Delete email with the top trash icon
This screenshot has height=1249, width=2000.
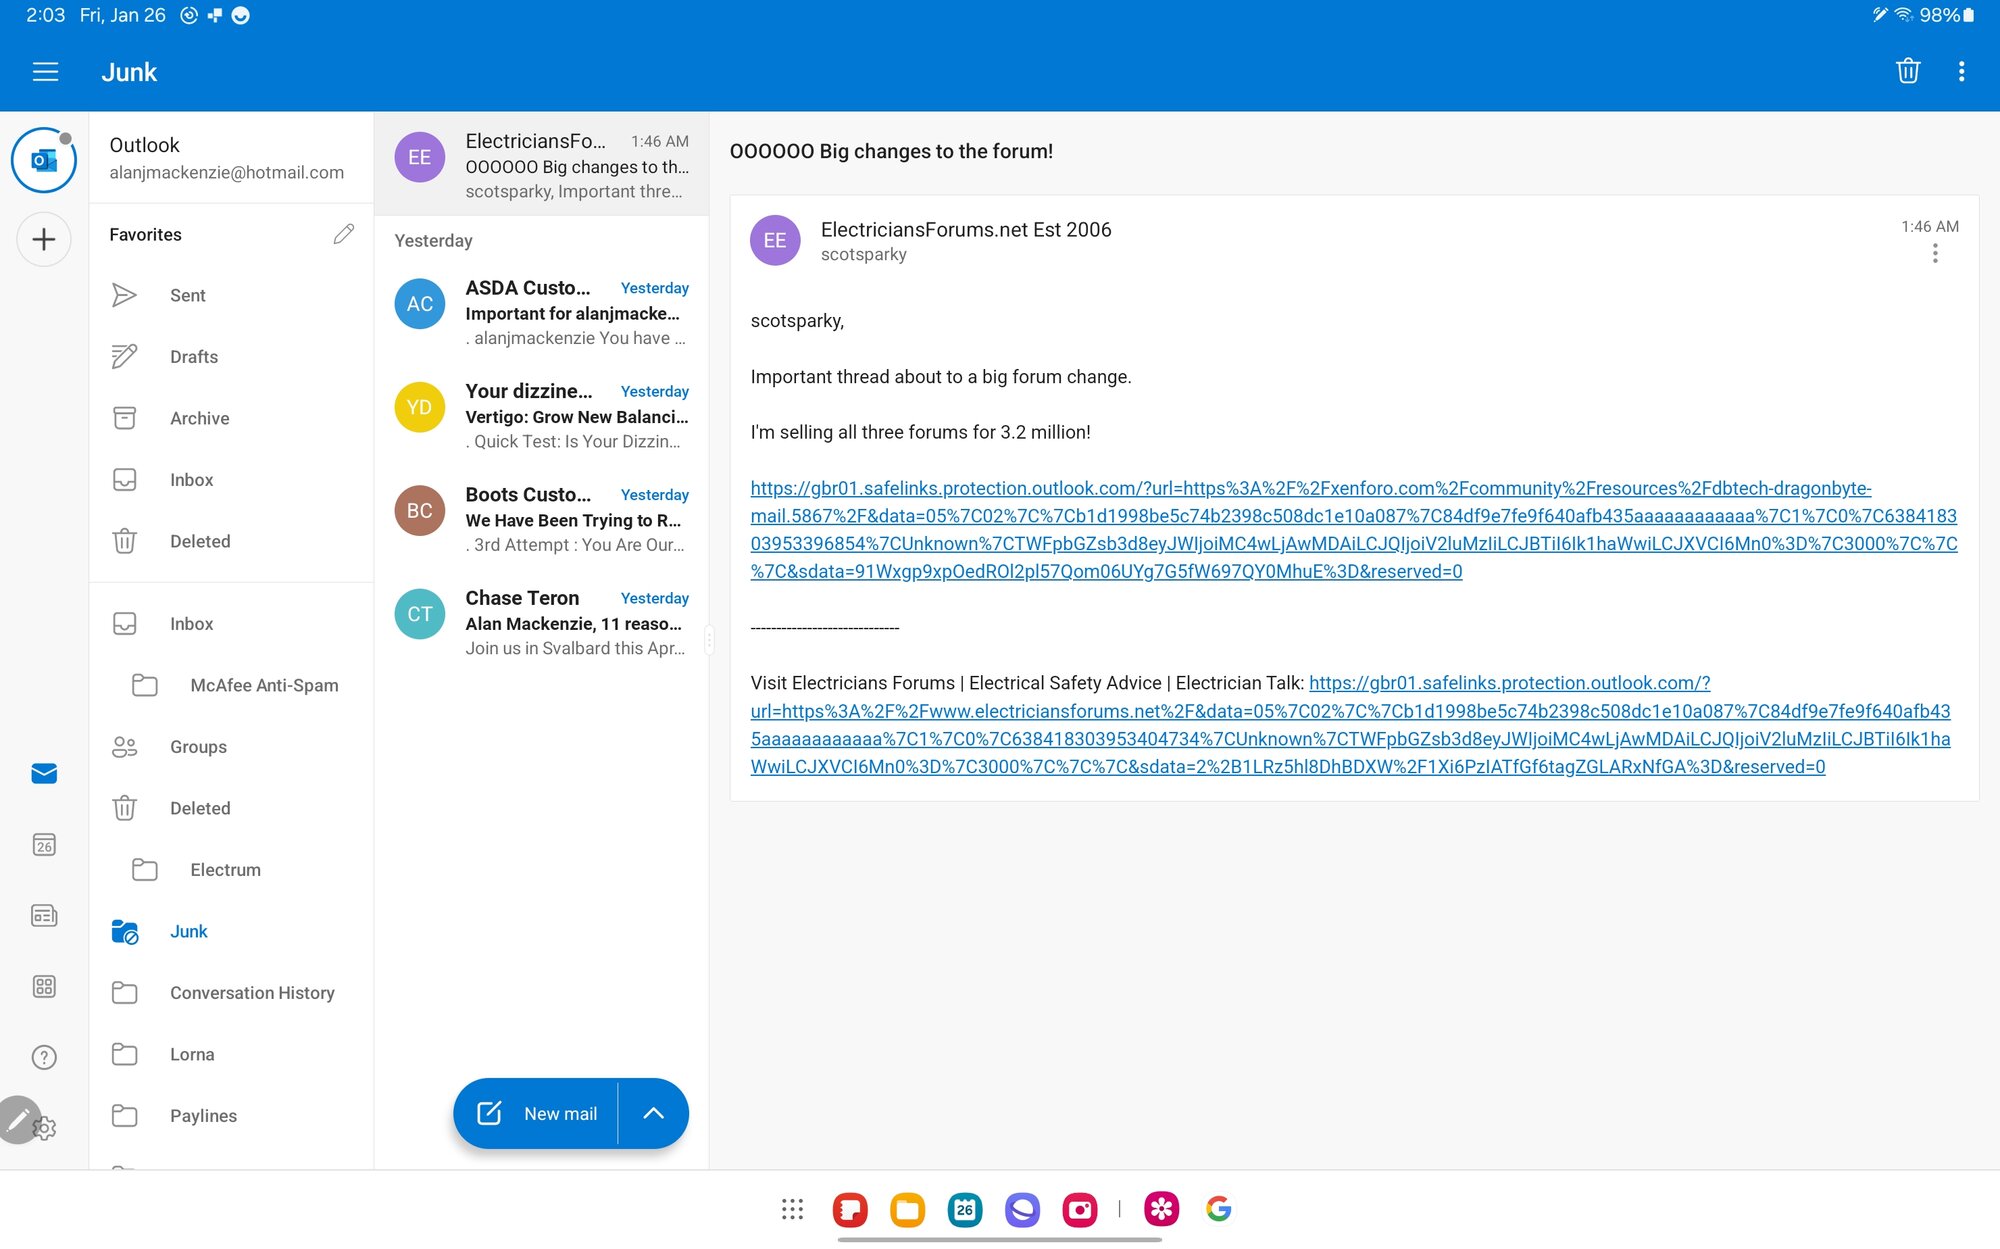click(x=1907, y=71)
